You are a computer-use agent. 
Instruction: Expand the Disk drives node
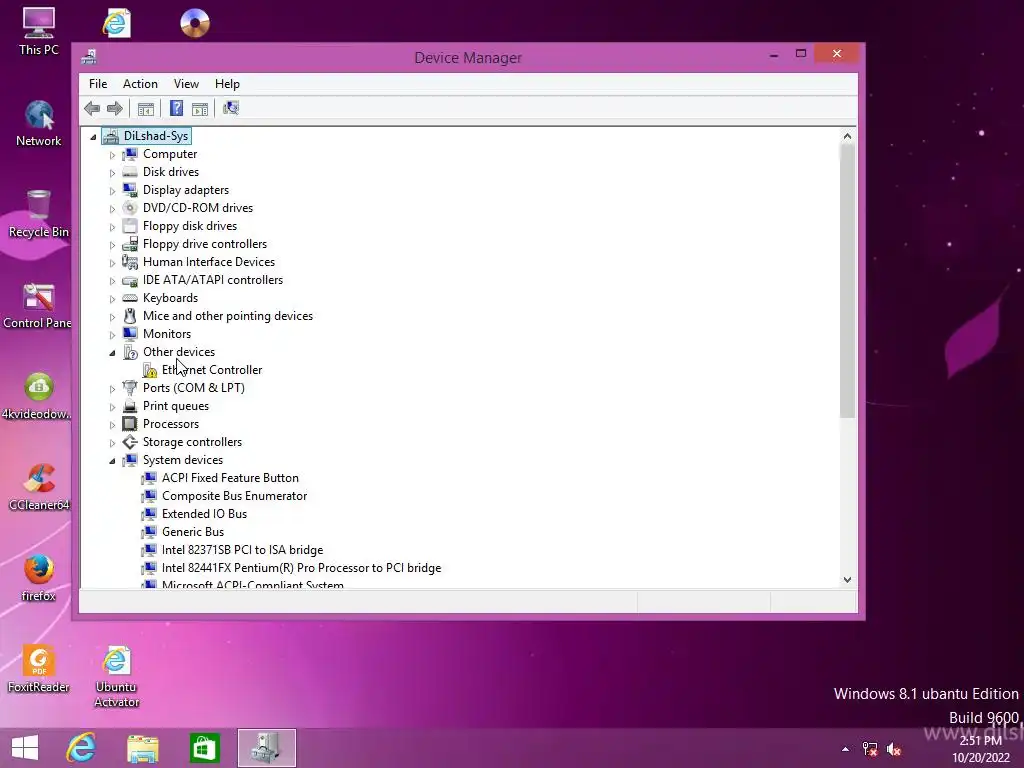(112, 173)
